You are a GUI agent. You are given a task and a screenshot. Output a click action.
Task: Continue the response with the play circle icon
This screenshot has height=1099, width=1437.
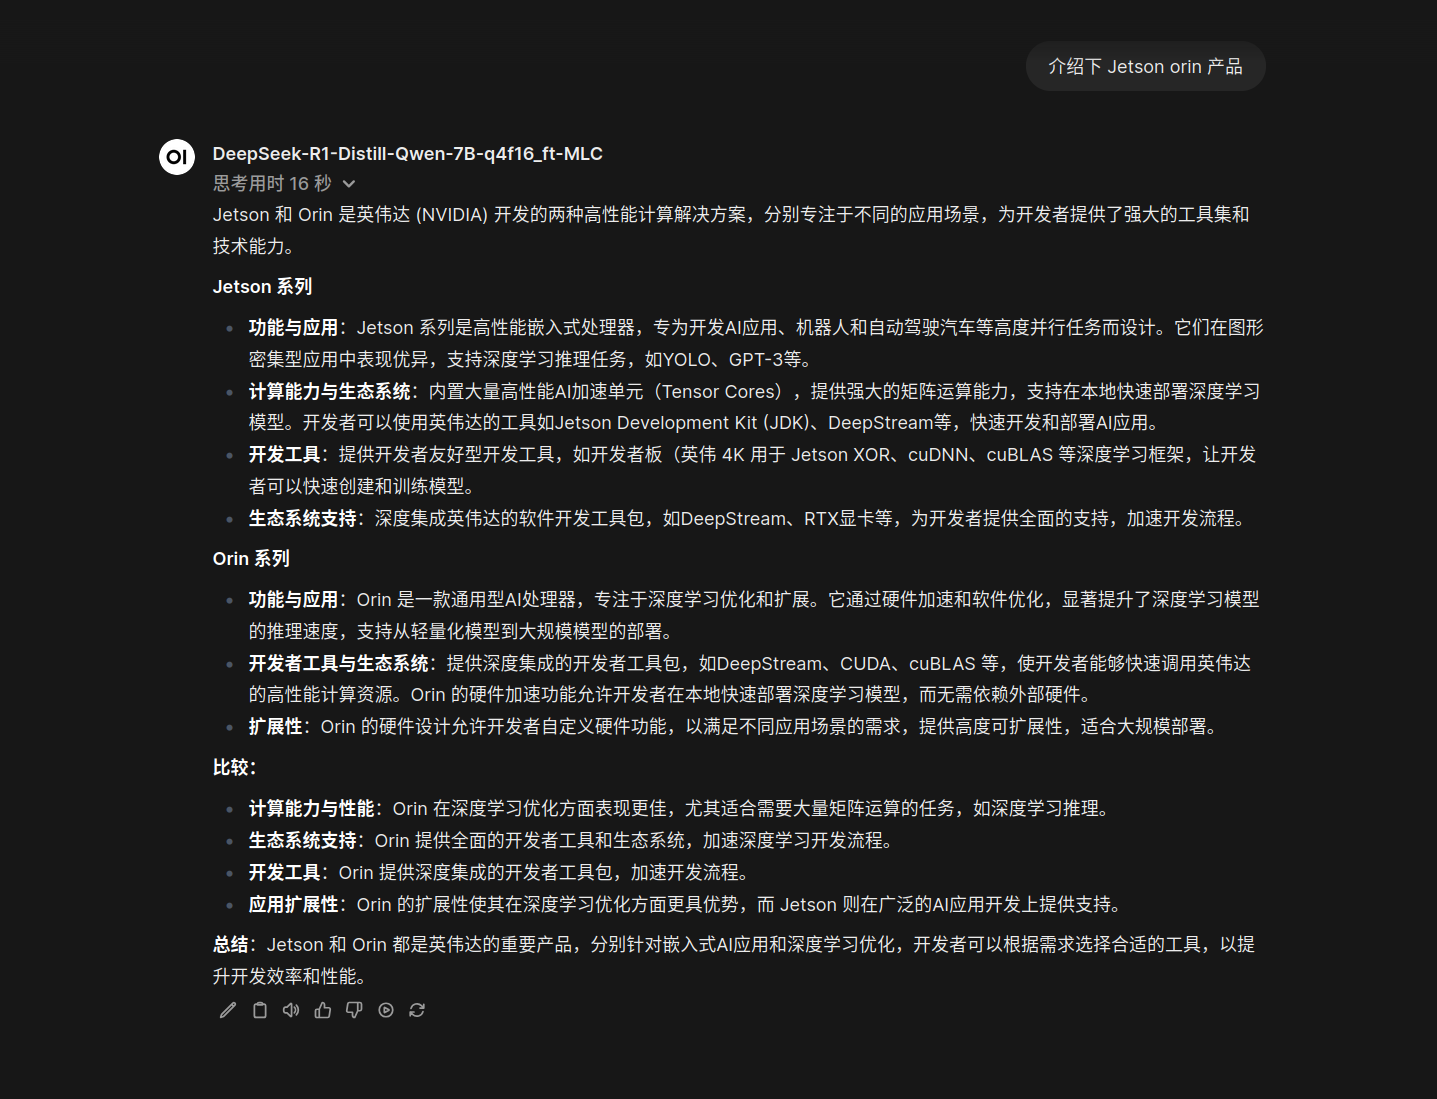pos(386,1010)
